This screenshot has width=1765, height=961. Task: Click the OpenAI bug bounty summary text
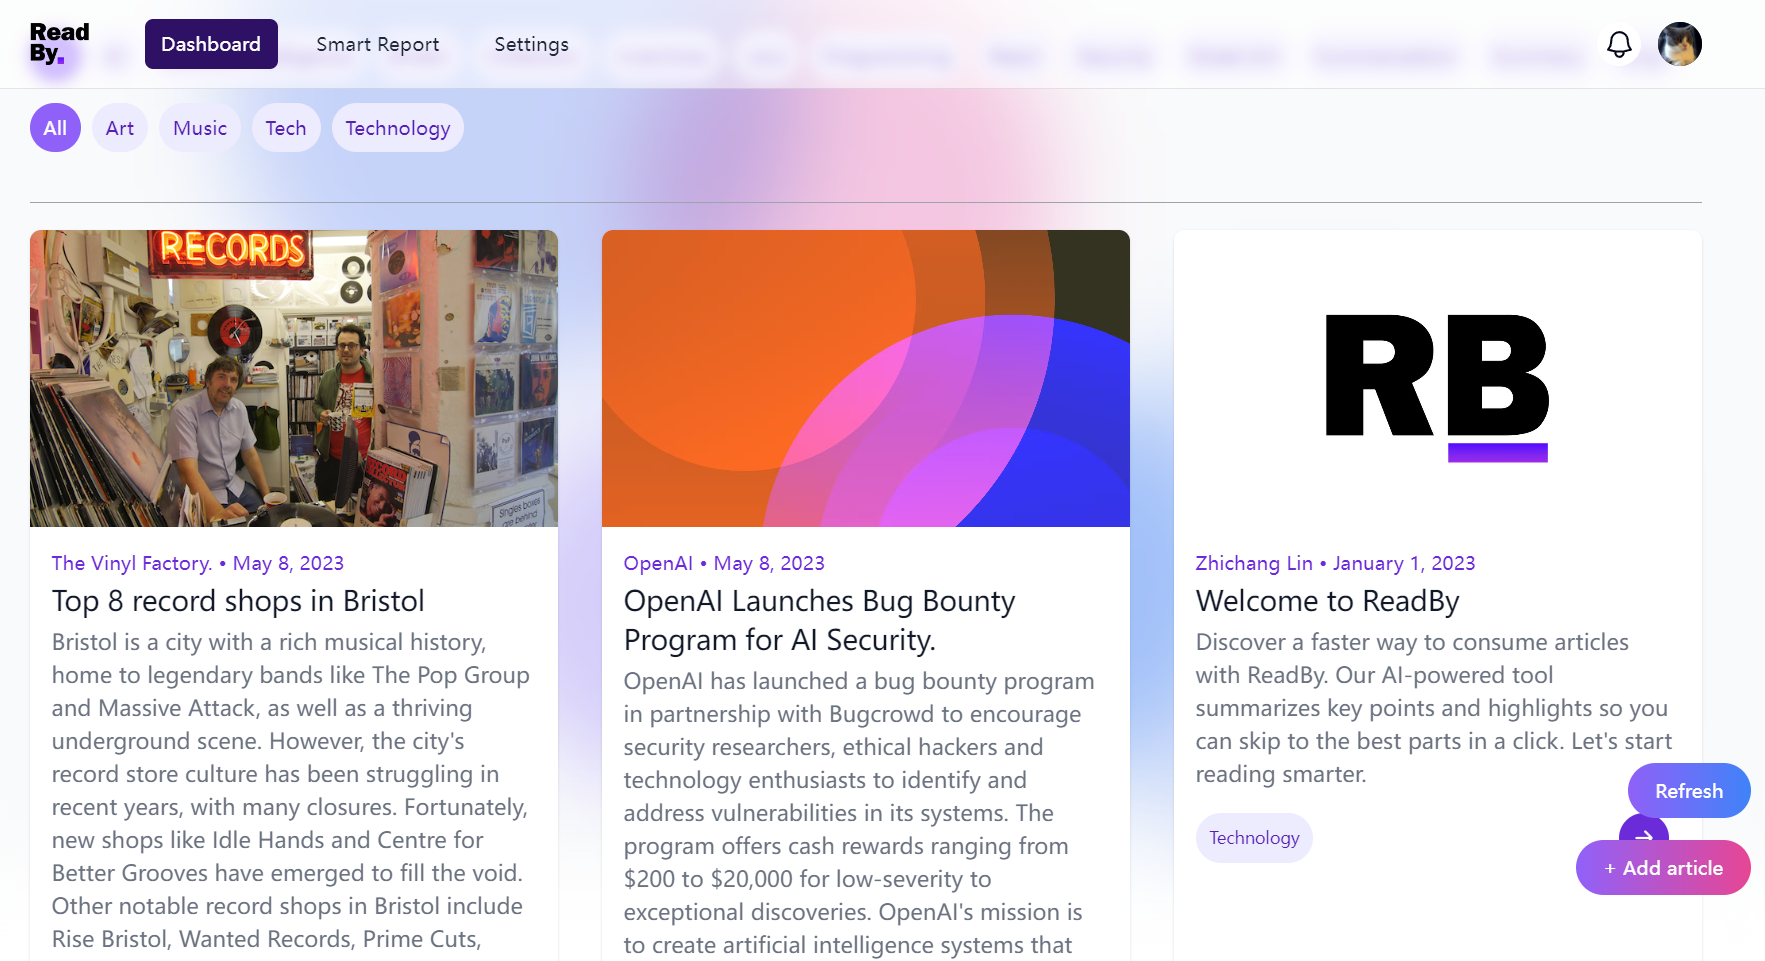click(x=860, y=812)
